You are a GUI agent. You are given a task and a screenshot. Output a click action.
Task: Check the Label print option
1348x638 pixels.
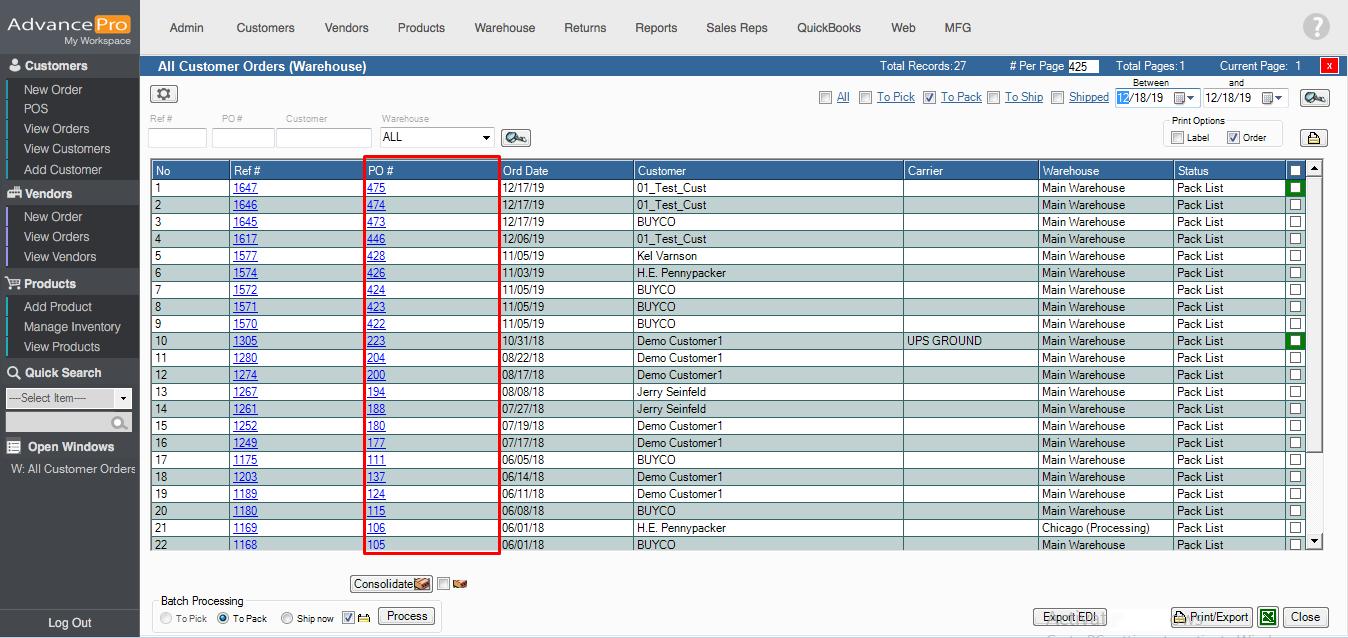[1178, 138]
